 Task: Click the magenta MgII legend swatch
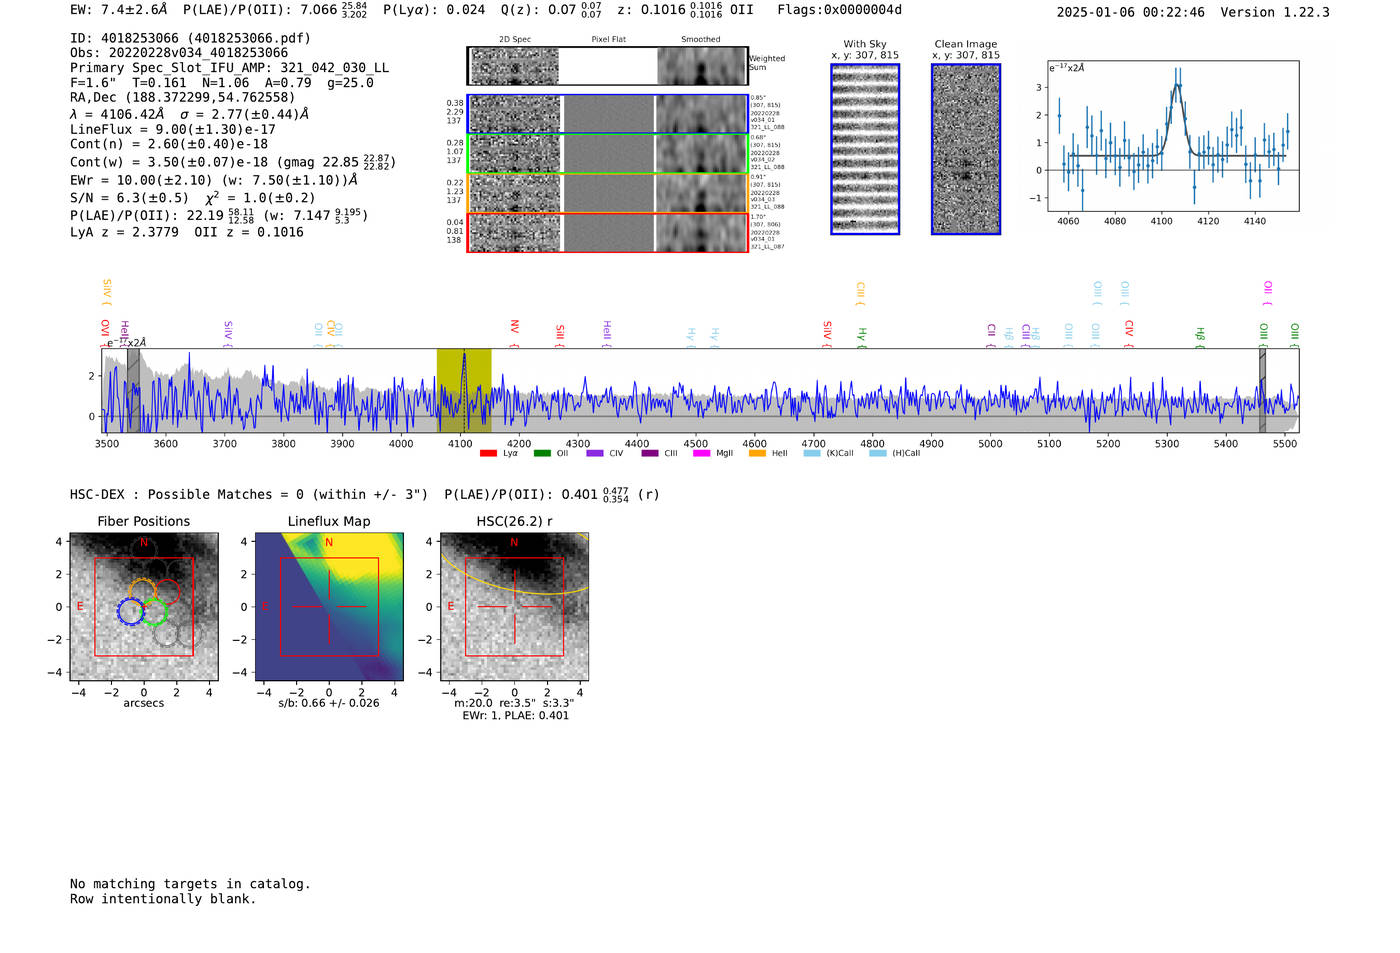[701, 453]
